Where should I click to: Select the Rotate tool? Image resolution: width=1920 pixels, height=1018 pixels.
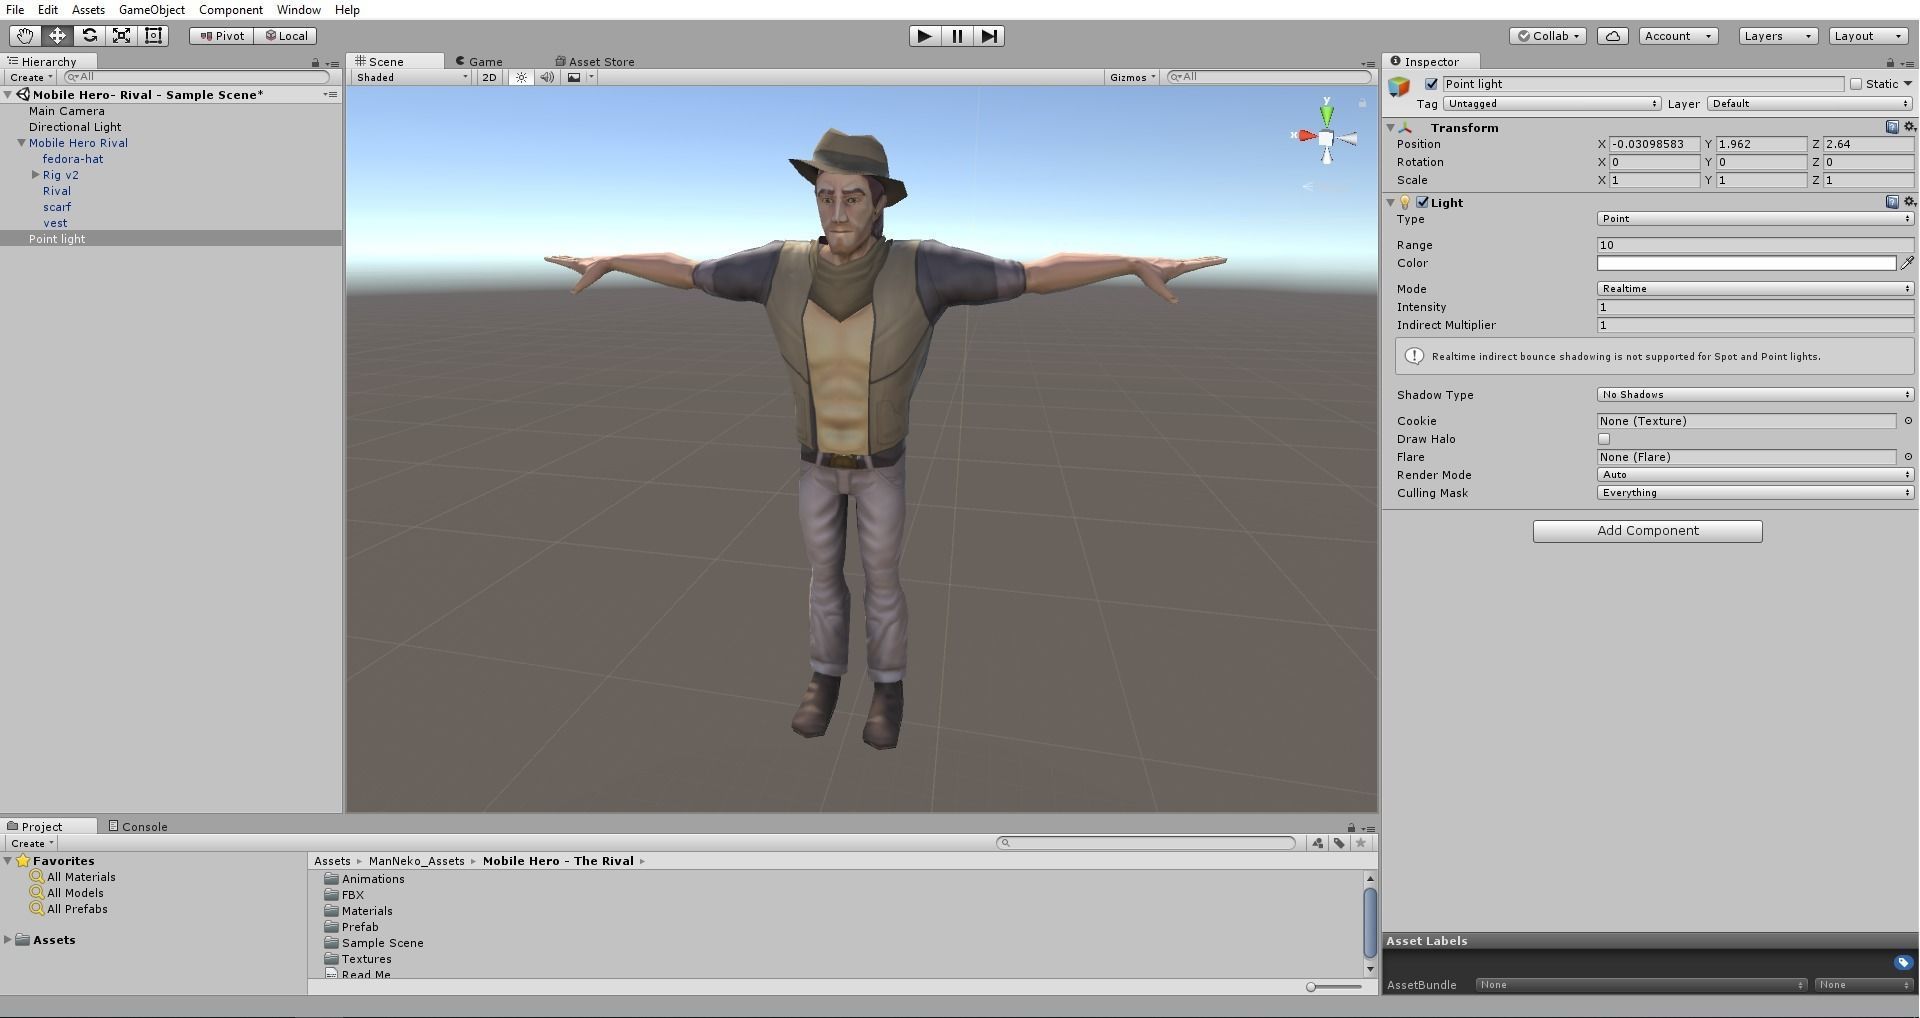click(90, 36)
